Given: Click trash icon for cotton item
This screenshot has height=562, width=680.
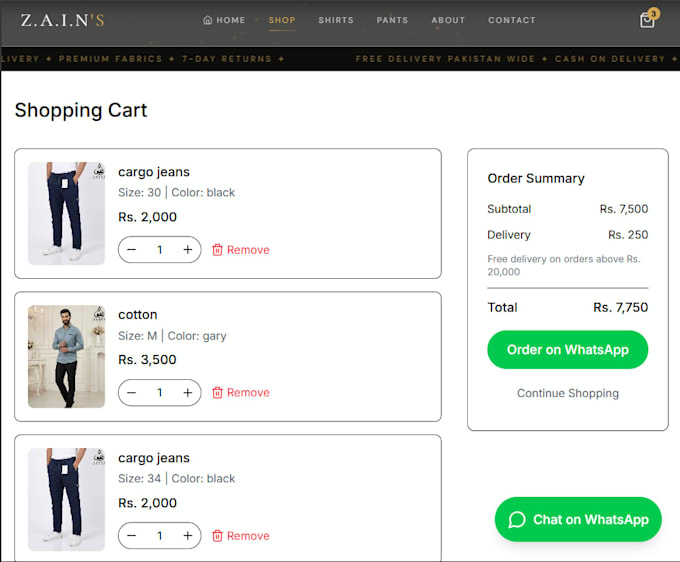Looking at the screenshot, I should click(x=217, y=393).
